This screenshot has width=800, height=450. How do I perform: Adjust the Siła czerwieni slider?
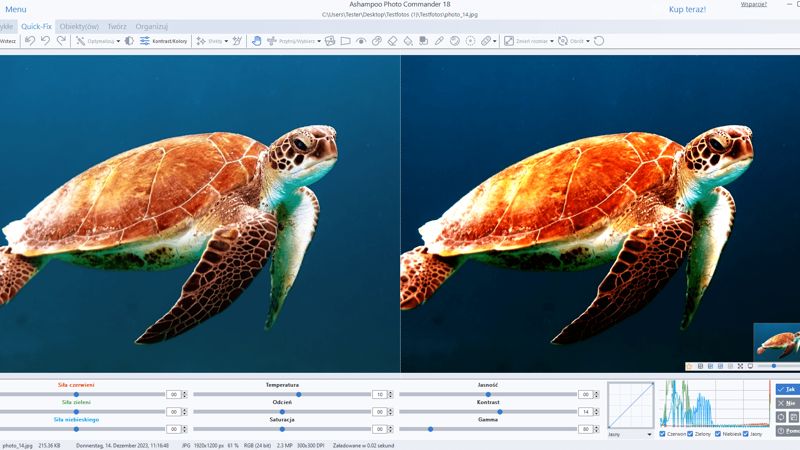pos(82,394)
